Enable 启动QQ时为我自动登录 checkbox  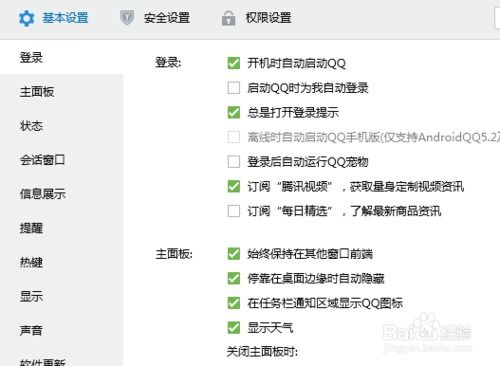(x=234, y=88)
